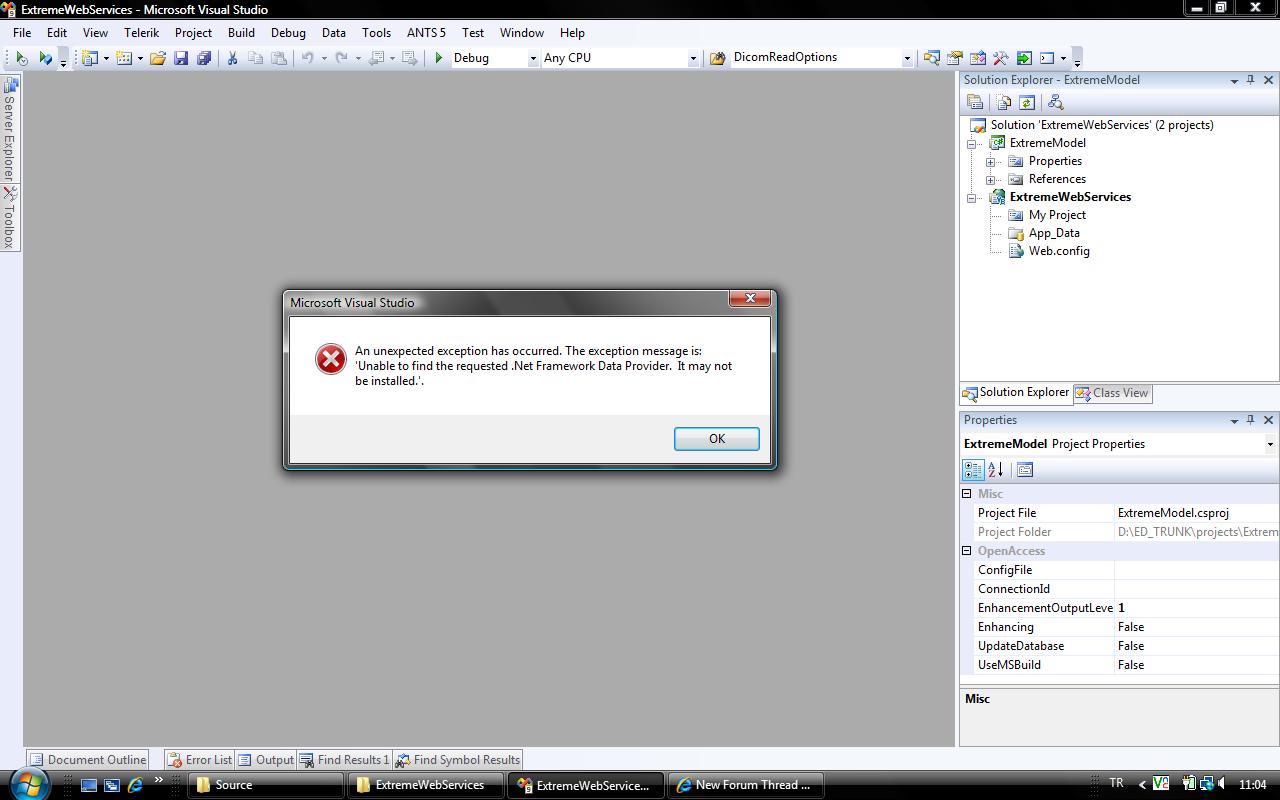Click the Properties icon in Solution Explorer
Viewport: 1280px width, 800px height.
975,102
